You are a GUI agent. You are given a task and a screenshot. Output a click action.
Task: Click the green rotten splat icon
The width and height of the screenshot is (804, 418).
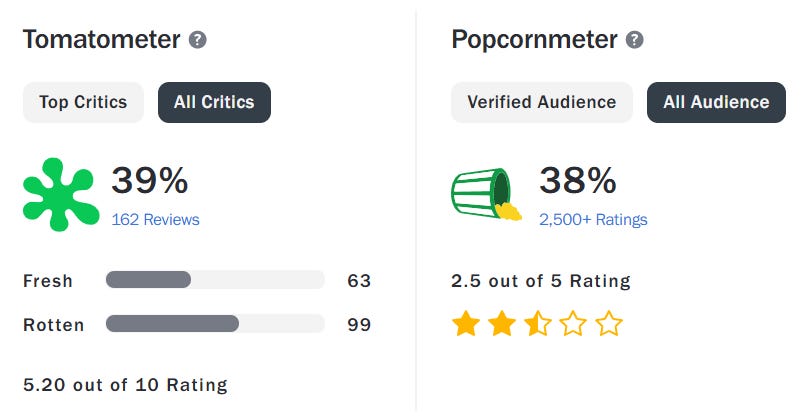(x=62, y=194)
